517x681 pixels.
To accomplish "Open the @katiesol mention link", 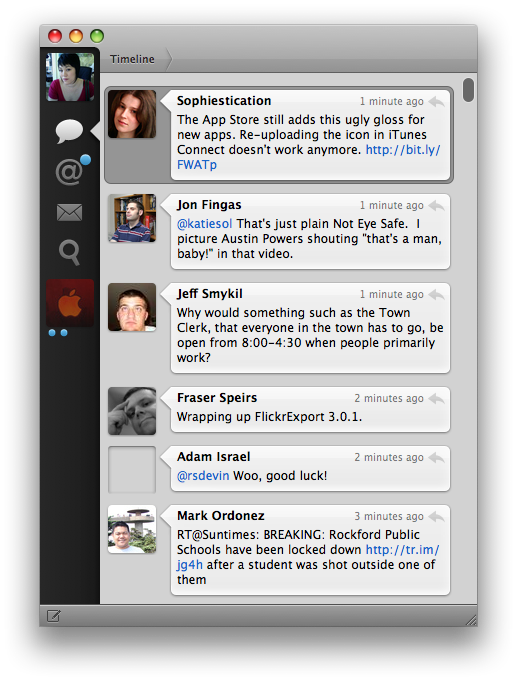I will 205,224.
